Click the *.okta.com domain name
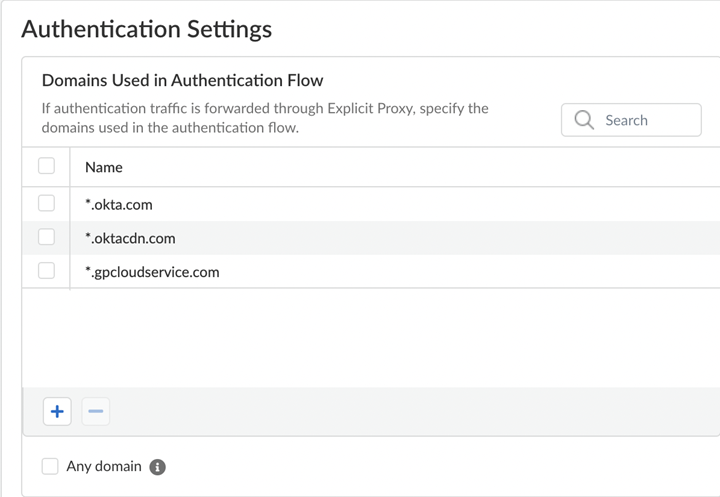 coord(119,204)
